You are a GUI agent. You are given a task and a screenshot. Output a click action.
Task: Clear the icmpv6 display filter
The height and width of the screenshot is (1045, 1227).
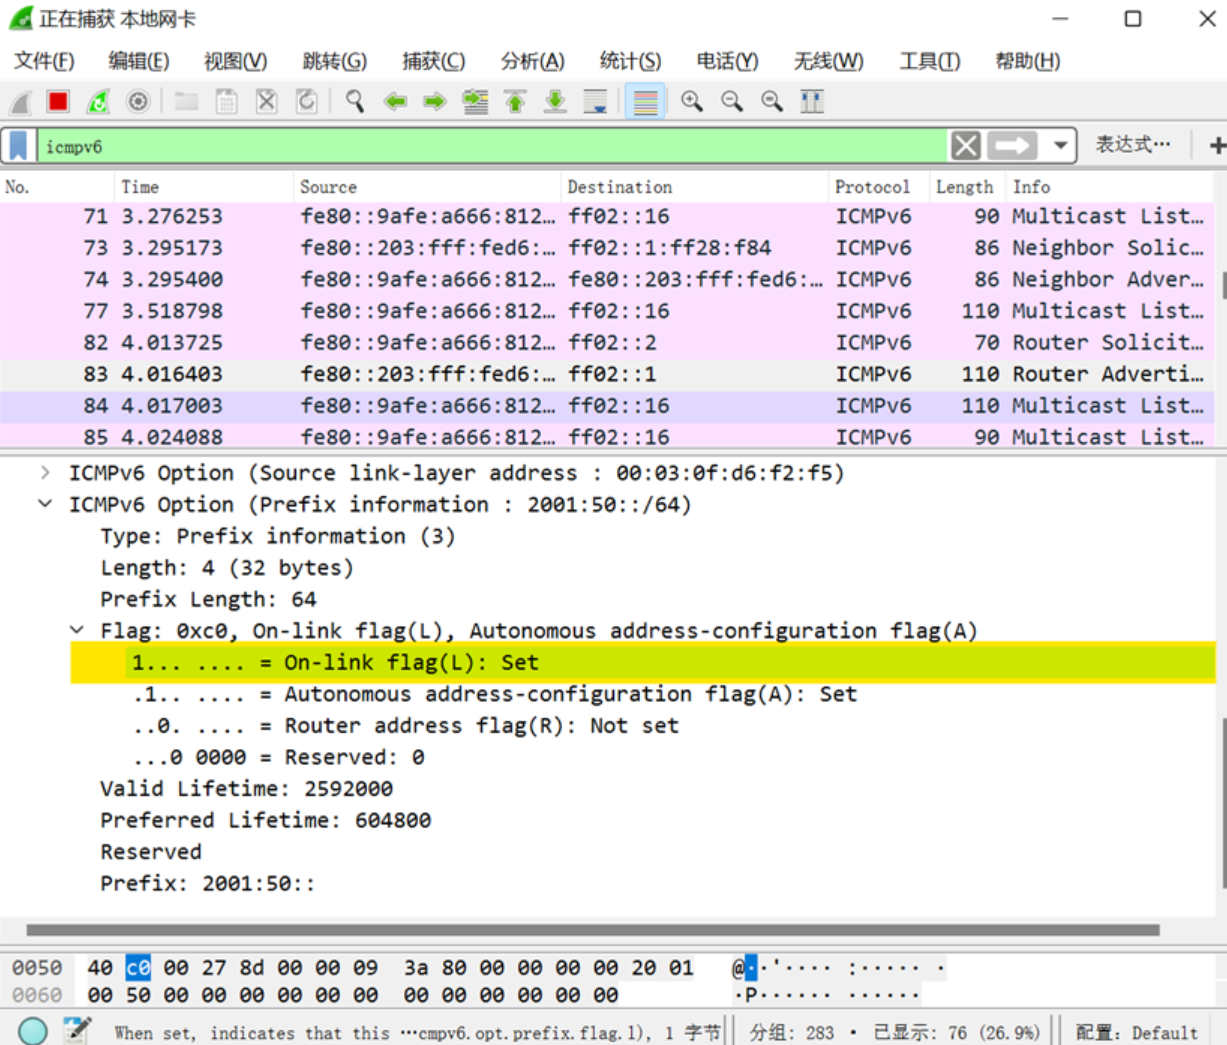pyautogui.click(x=965, y=146)
